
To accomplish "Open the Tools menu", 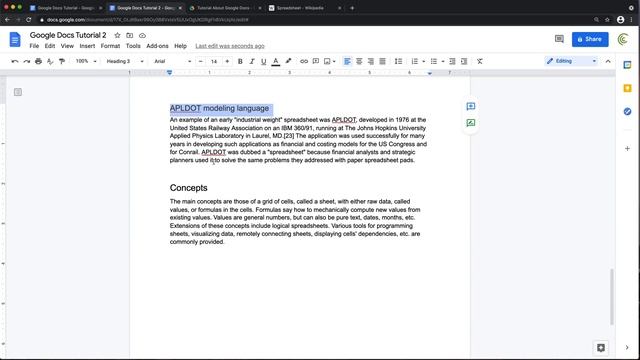I will tap(133, 46).
